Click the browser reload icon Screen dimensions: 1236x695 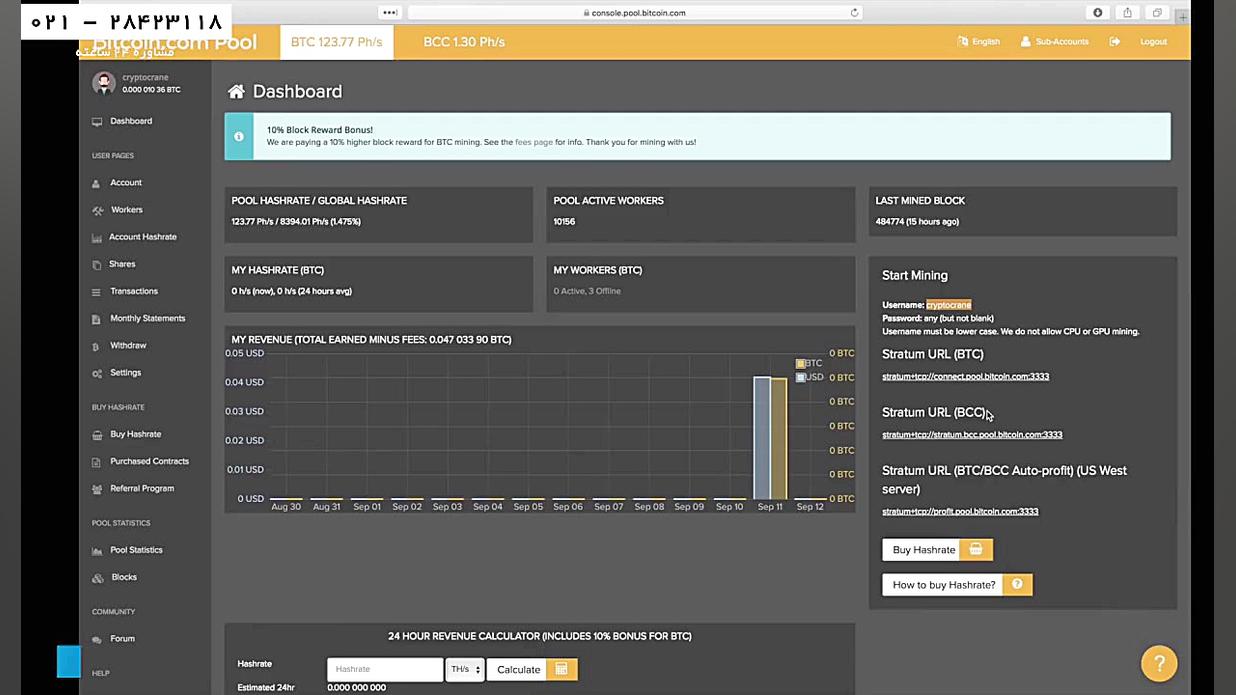click(x=854, y=13)
